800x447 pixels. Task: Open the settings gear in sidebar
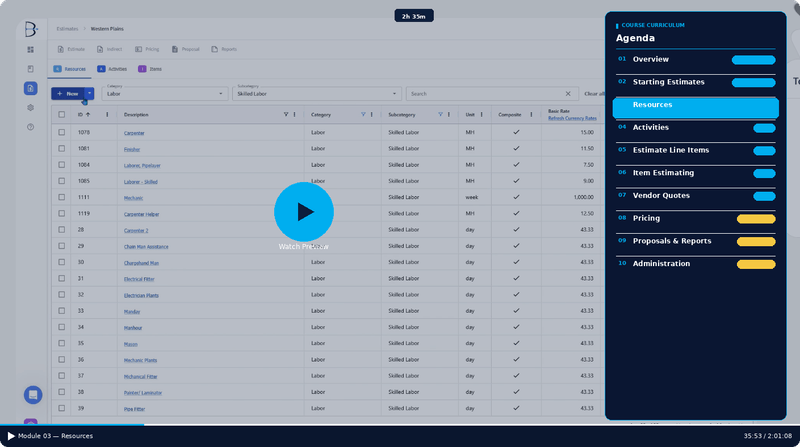click(x=31, y=108)
